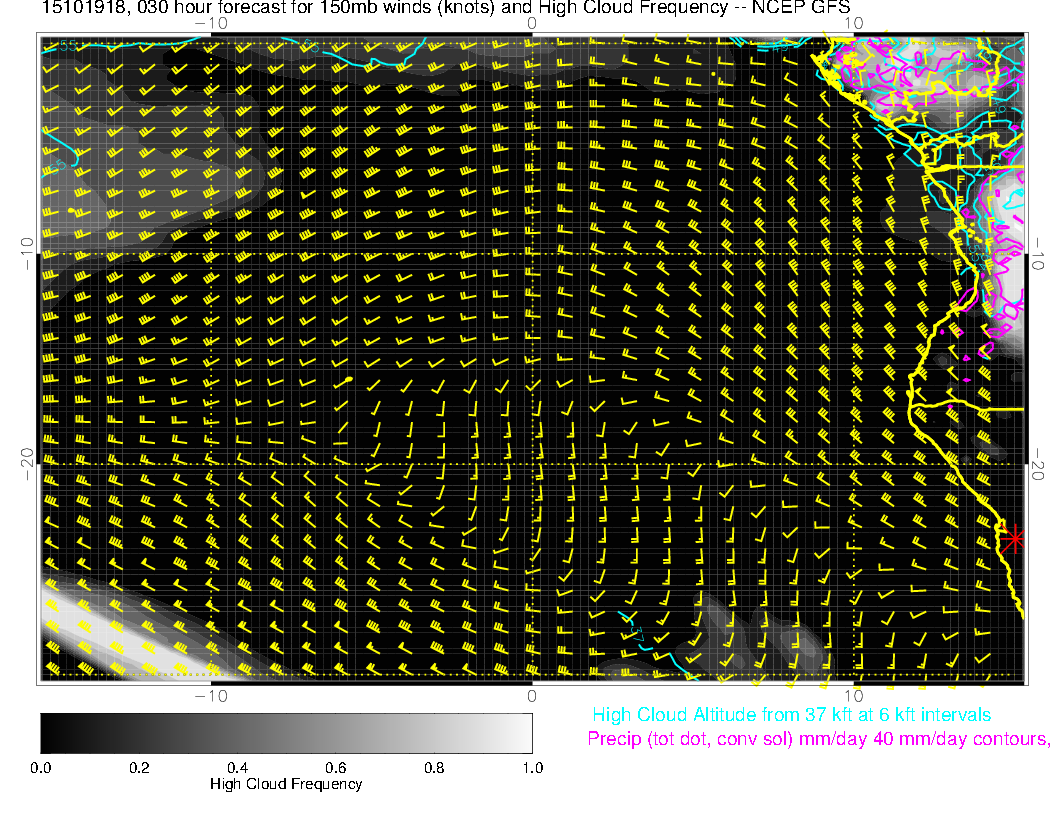Click the left axis latitude label -10

pyautogui.click(x=26, y=253)
